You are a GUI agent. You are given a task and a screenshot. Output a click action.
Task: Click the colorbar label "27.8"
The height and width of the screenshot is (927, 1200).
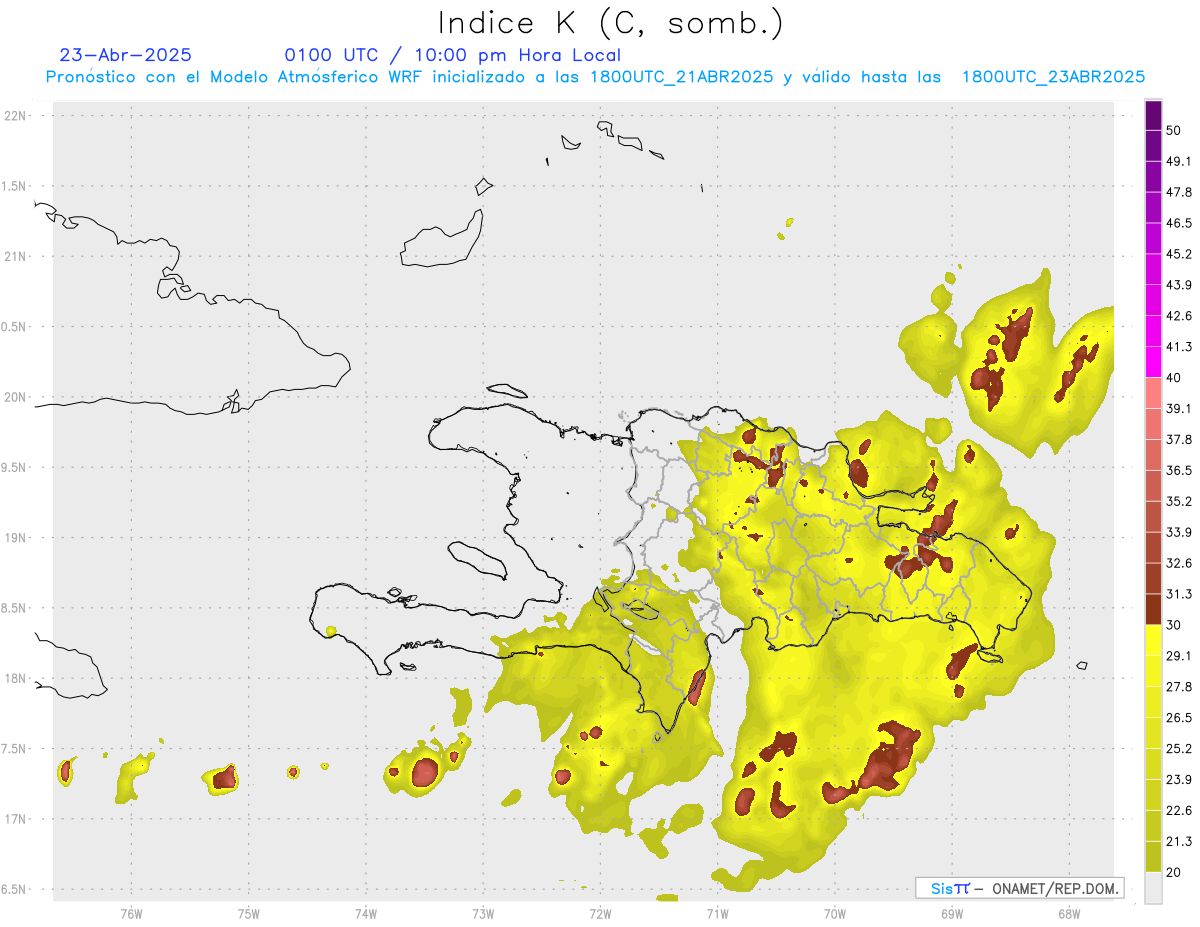(x=1179, y=687)
